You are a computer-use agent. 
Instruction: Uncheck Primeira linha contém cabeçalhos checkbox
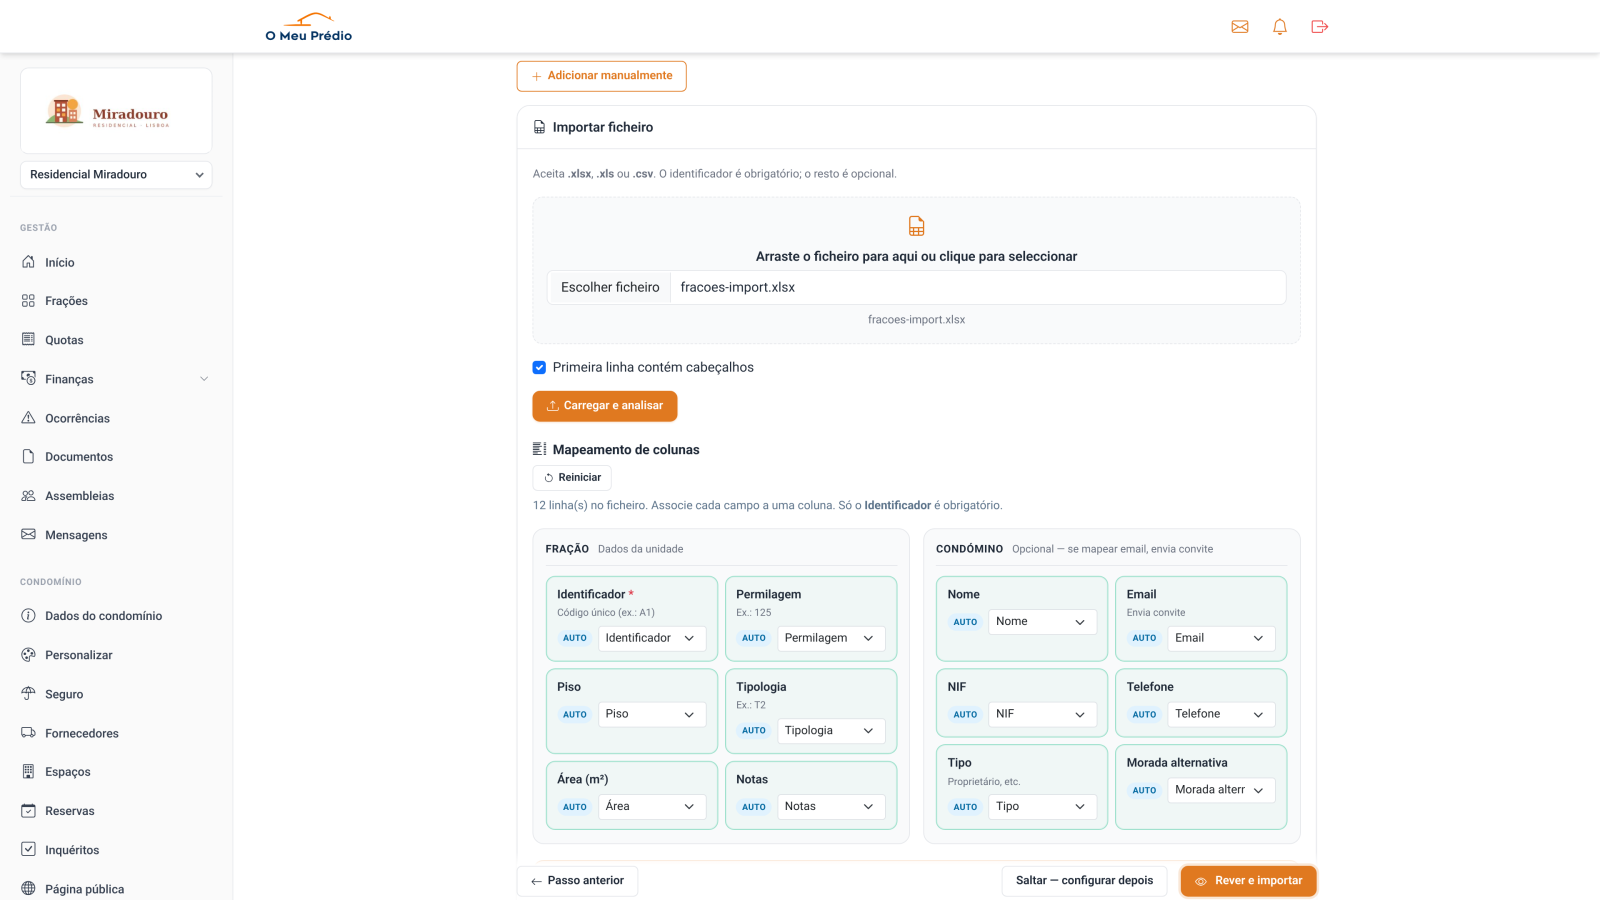(x=539, y=368)
